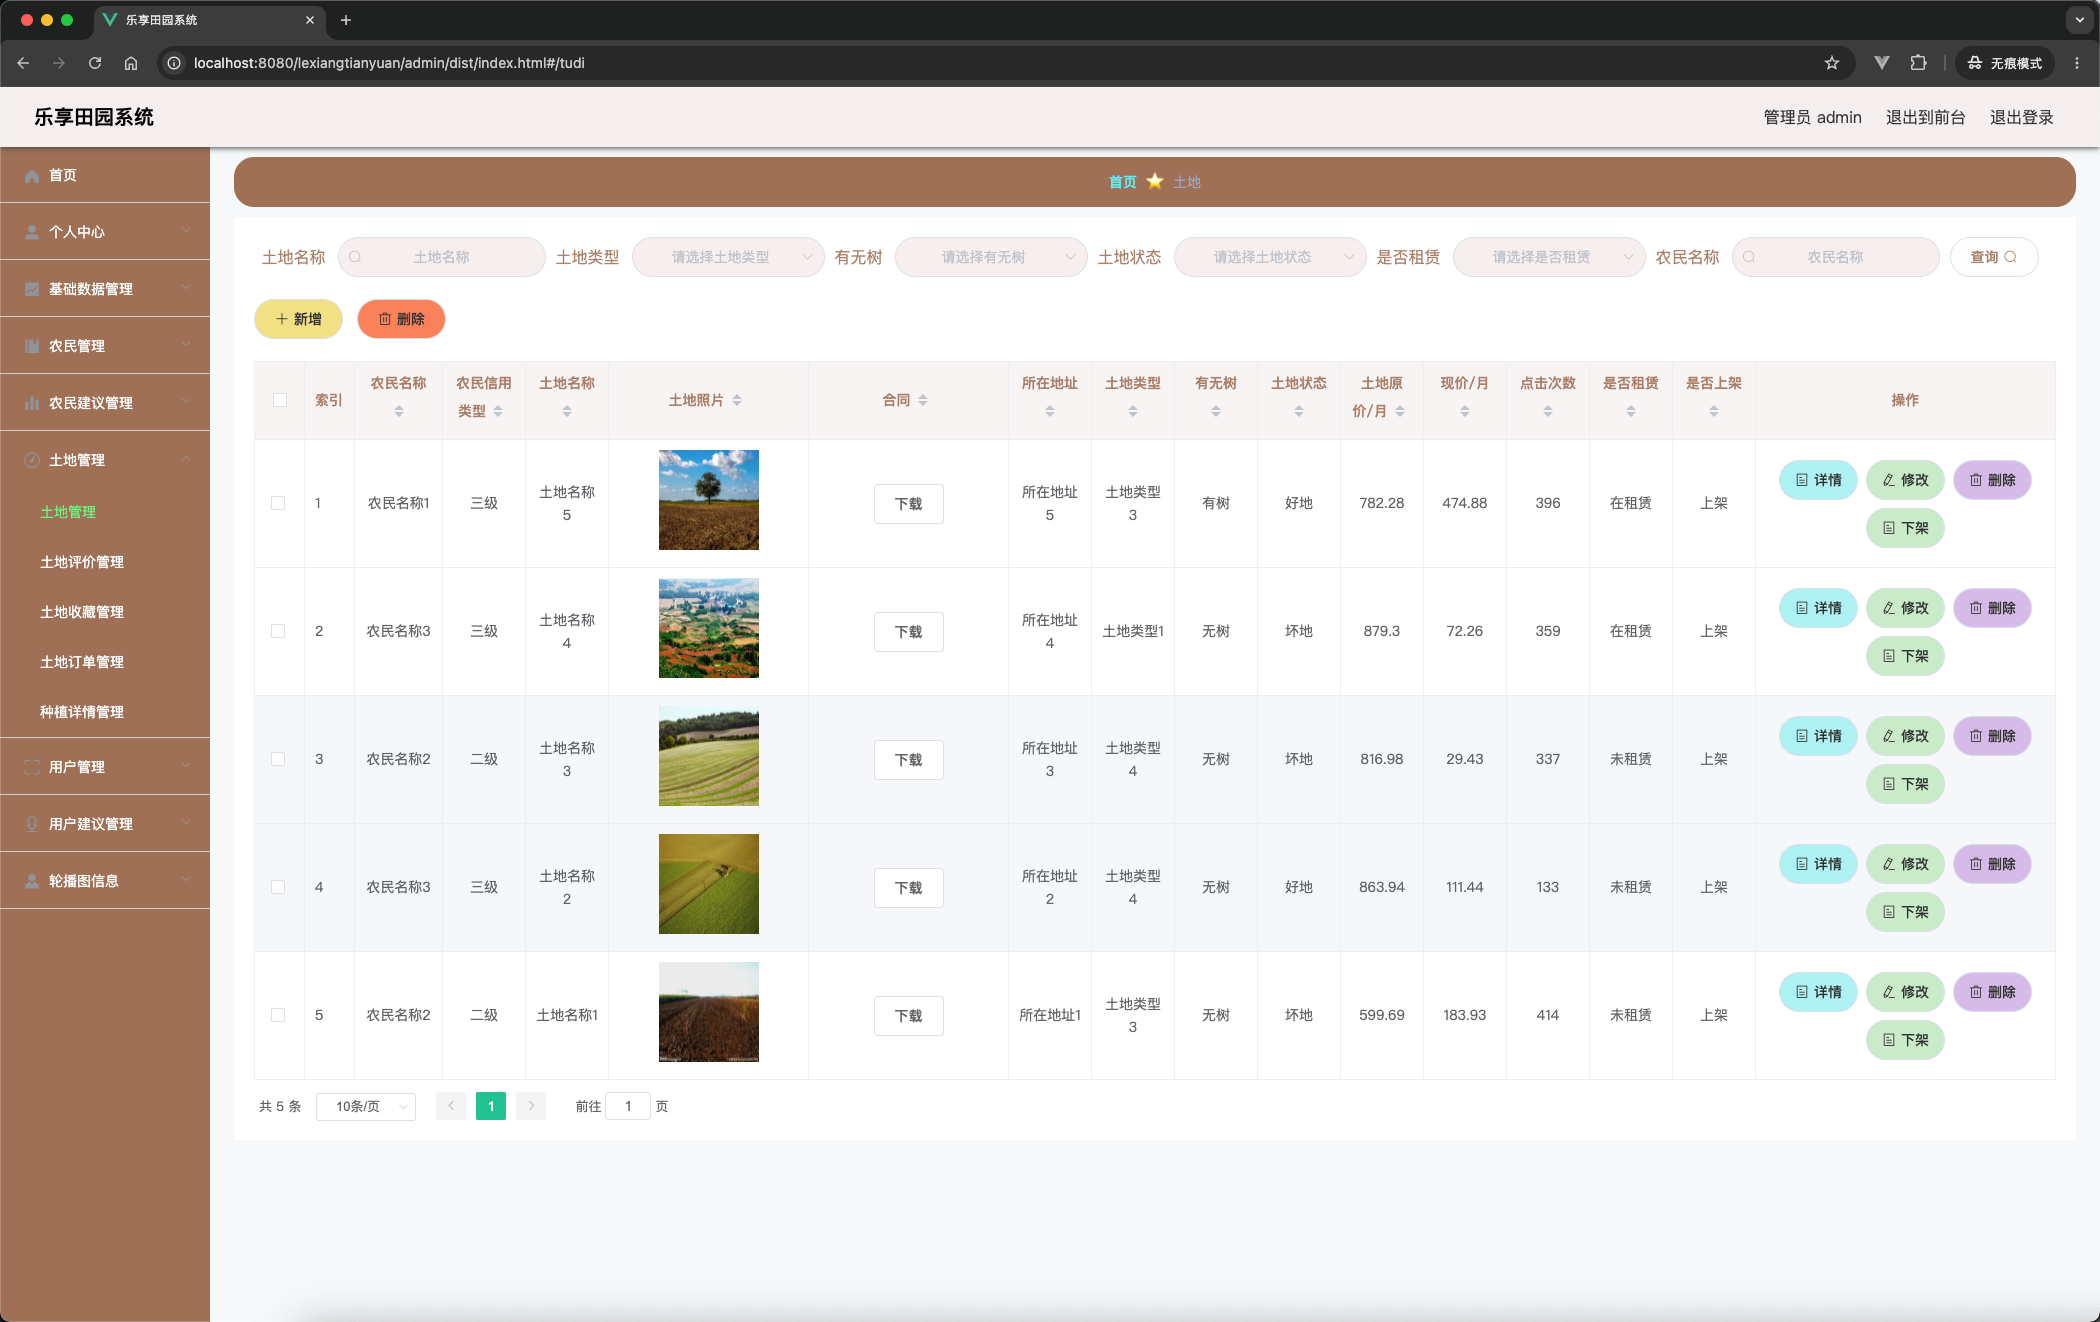The width and height of the screenshot is (2100, 1322).
Task: Click the chart icon beside 农民建议管理
Action: click(x=32, y=403)
